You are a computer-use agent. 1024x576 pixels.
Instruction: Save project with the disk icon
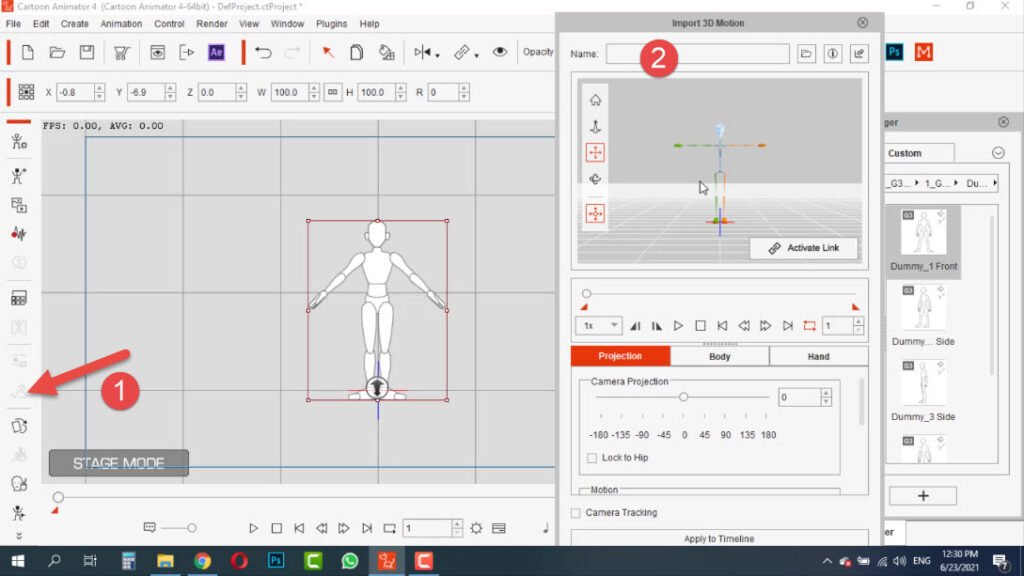(x=87, y=52)
